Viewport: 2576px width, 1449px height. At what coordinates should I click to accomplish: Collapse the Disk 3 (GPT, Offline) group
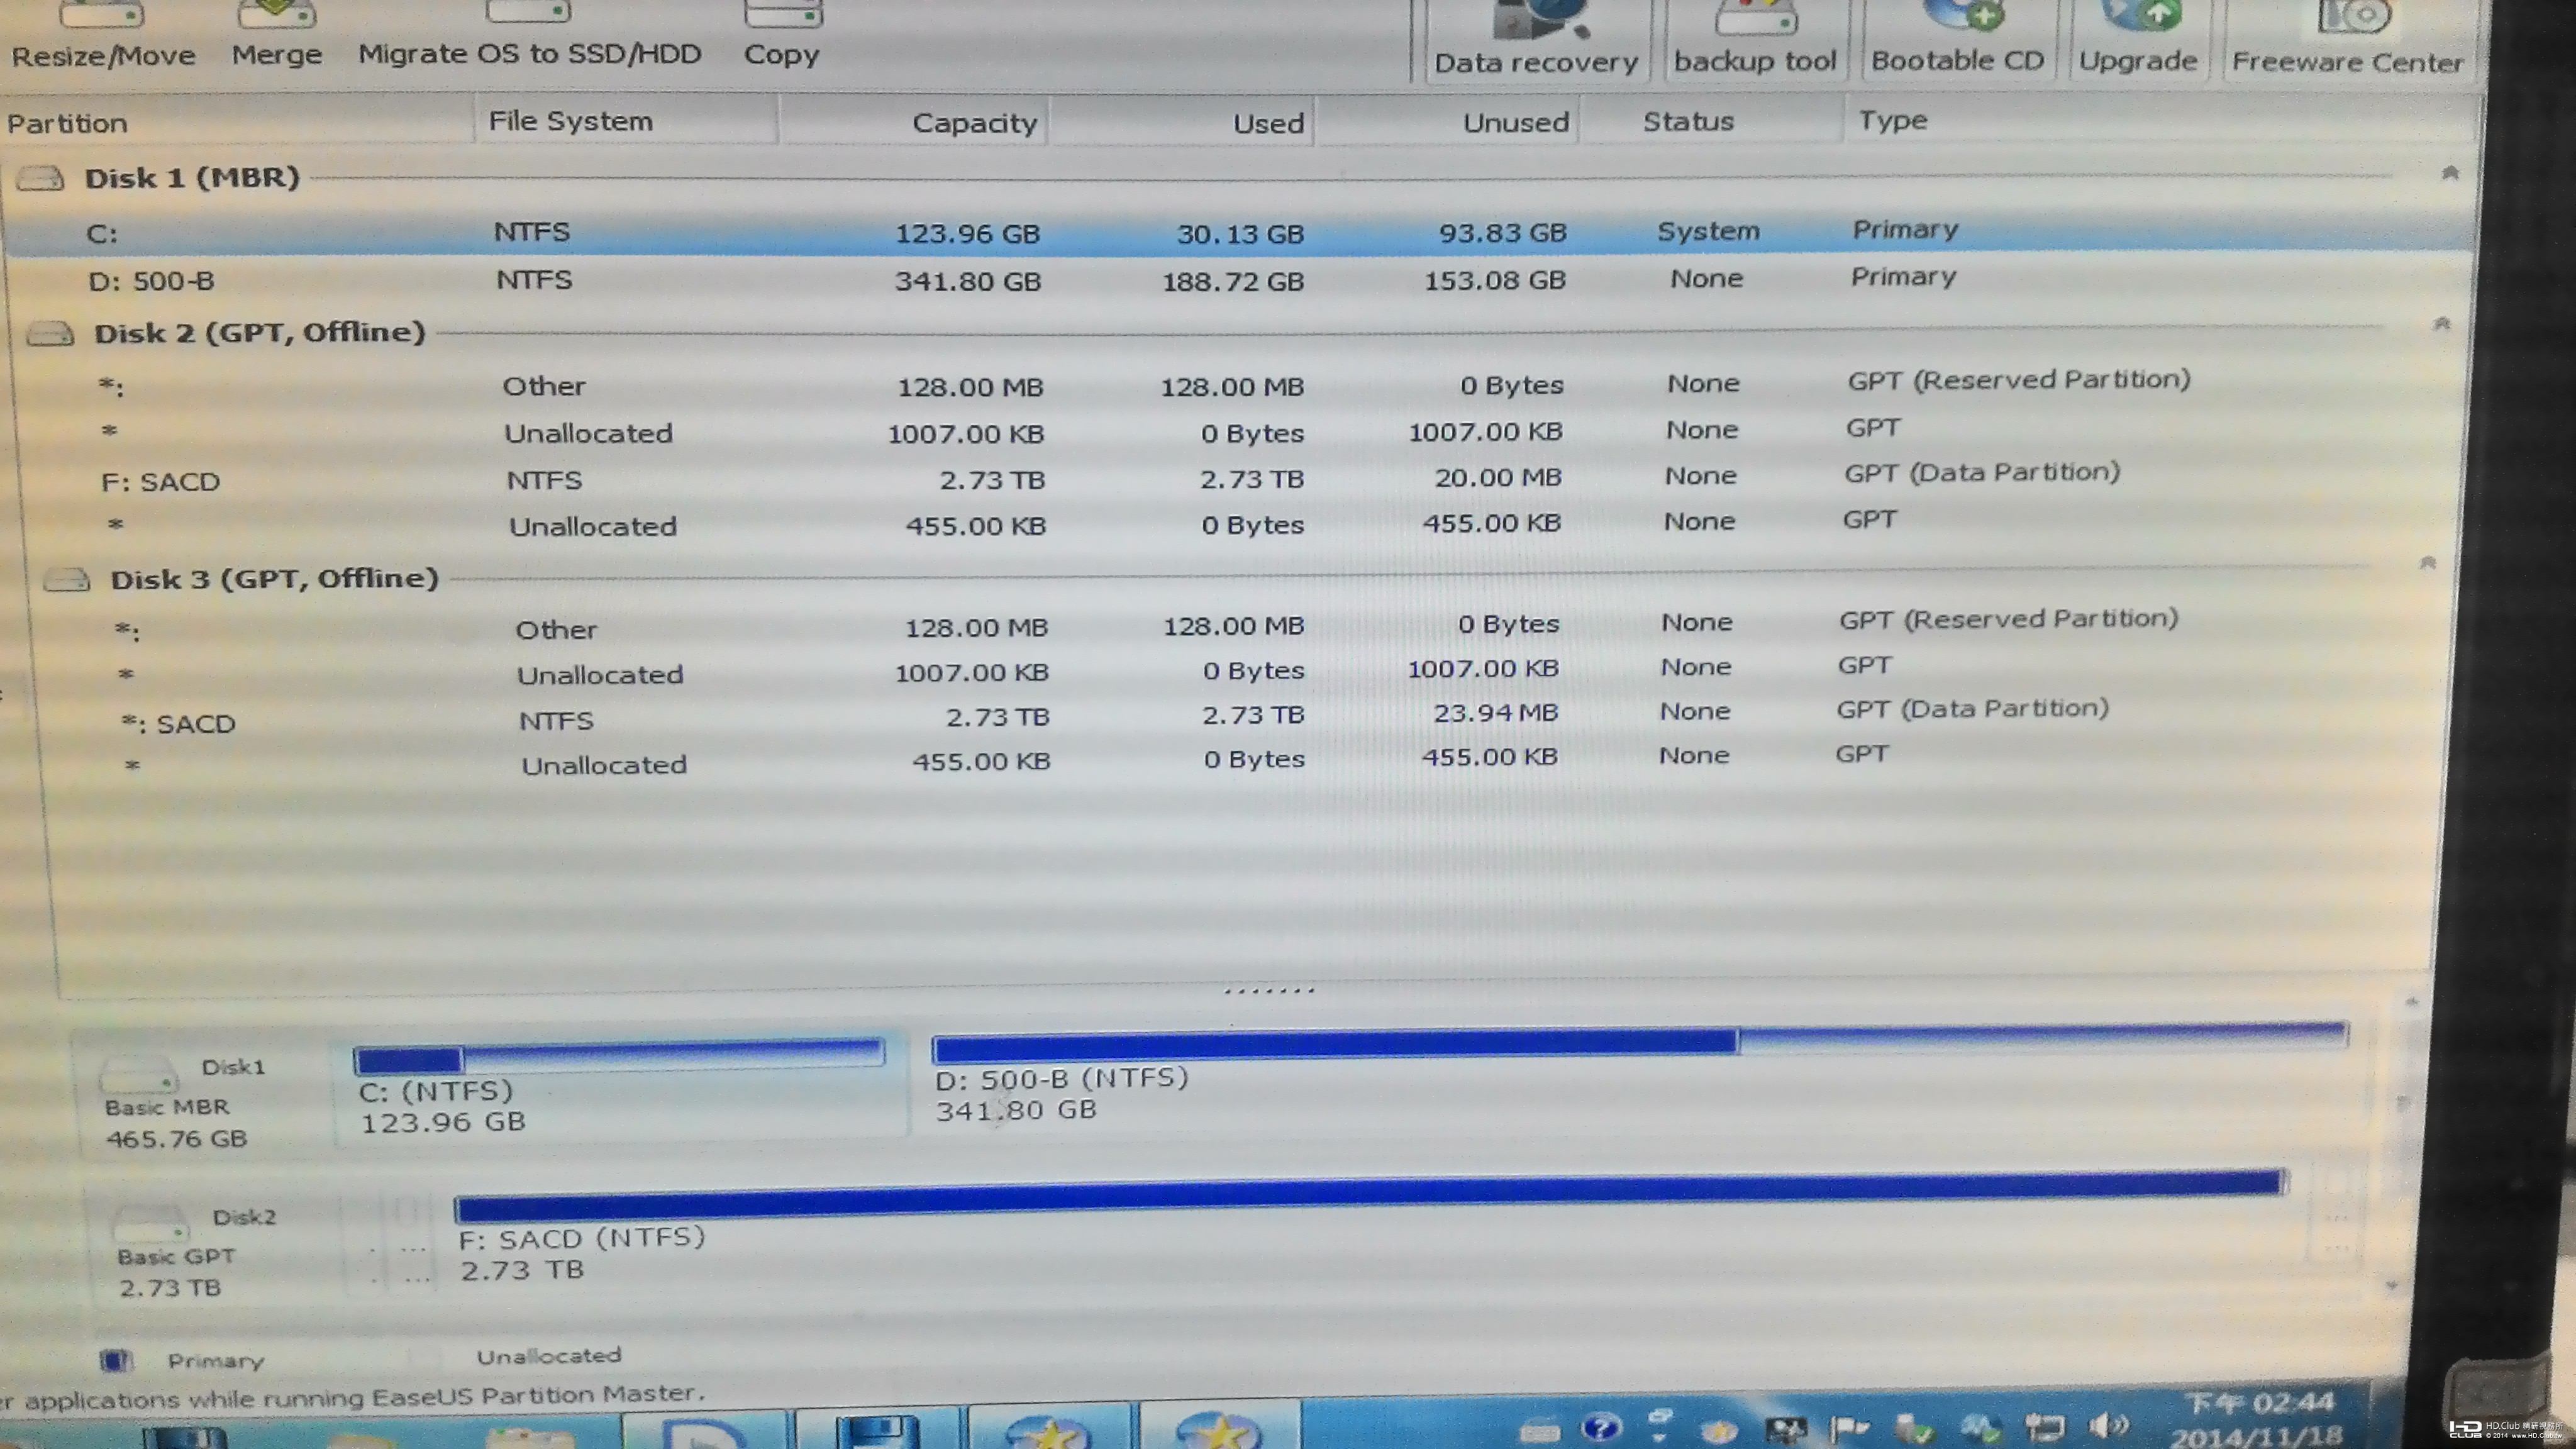2428,562
